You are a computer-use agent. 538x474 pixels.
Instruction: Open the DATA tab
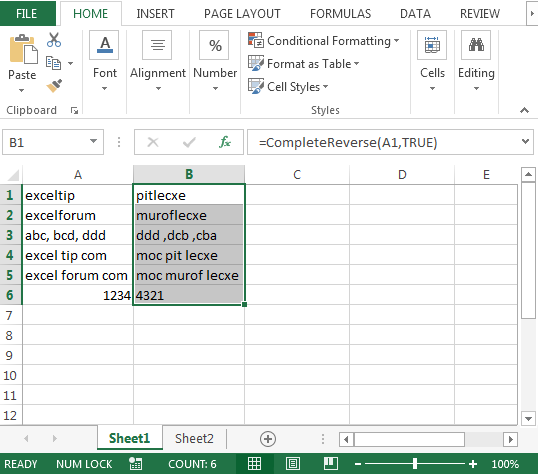coord(415,14)
